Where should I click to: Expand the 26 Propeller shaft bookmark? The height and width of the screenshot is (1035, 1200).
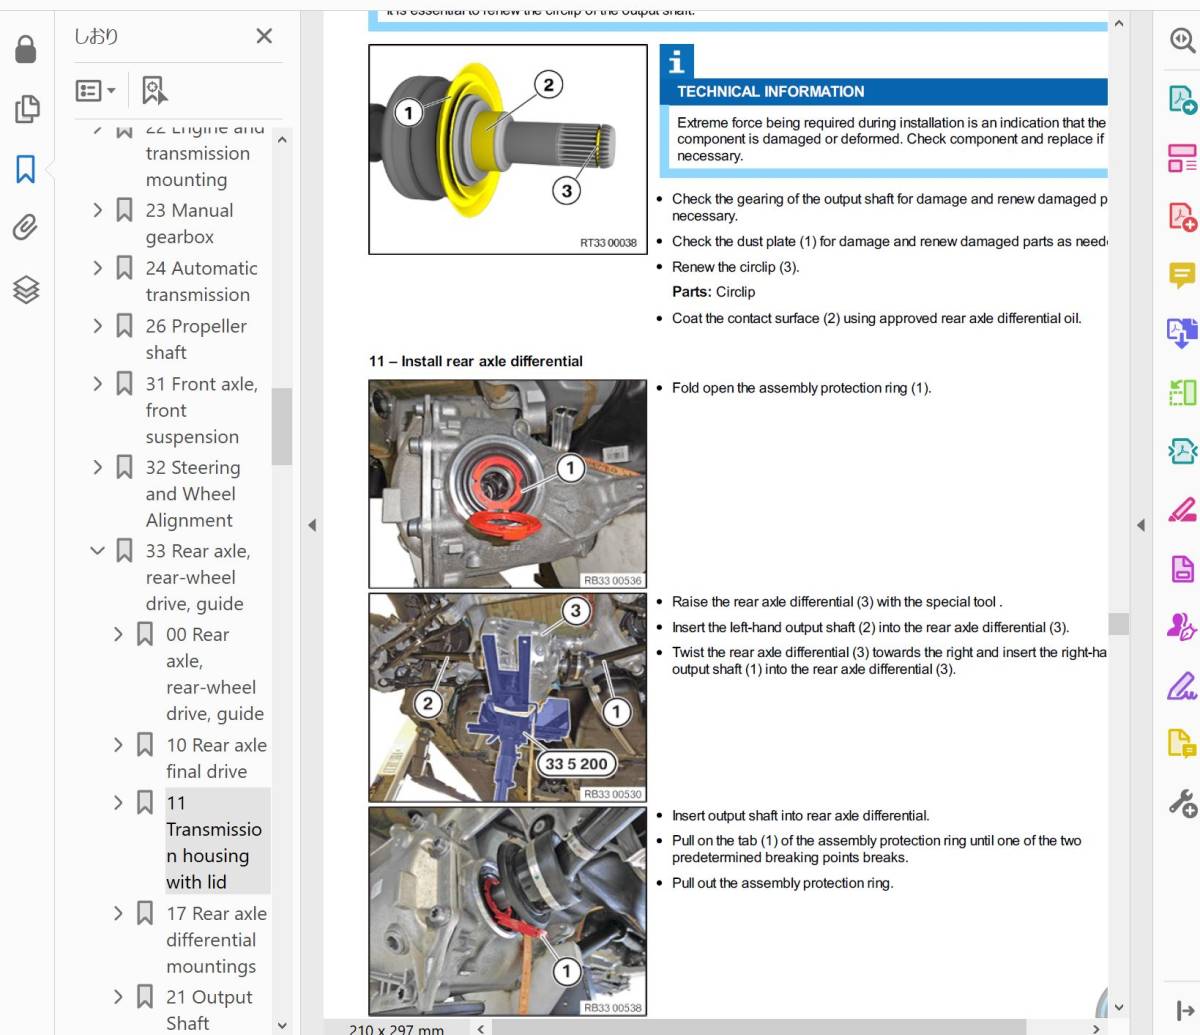(97, 326)
